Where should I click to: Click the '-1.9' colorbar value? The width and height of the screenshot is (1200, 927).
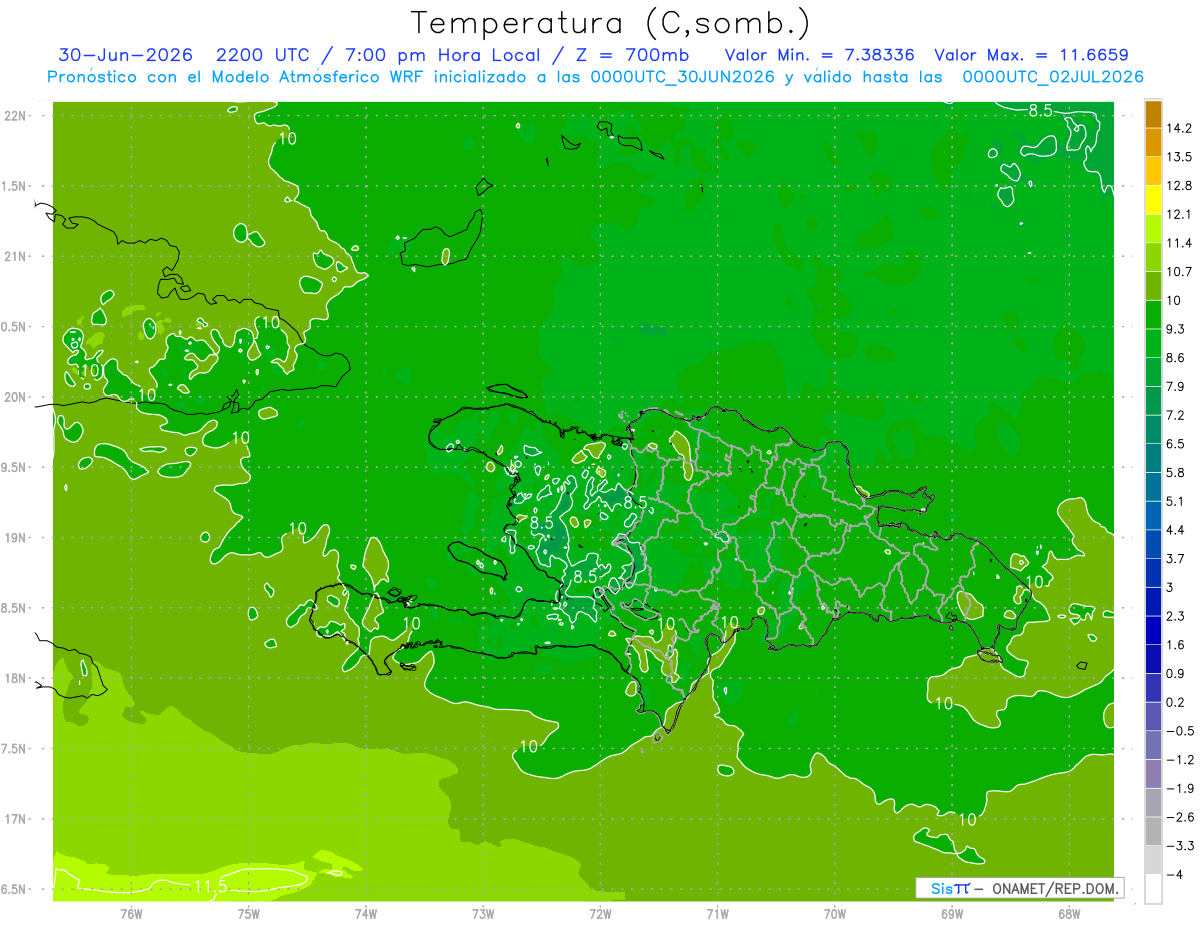1180,788
